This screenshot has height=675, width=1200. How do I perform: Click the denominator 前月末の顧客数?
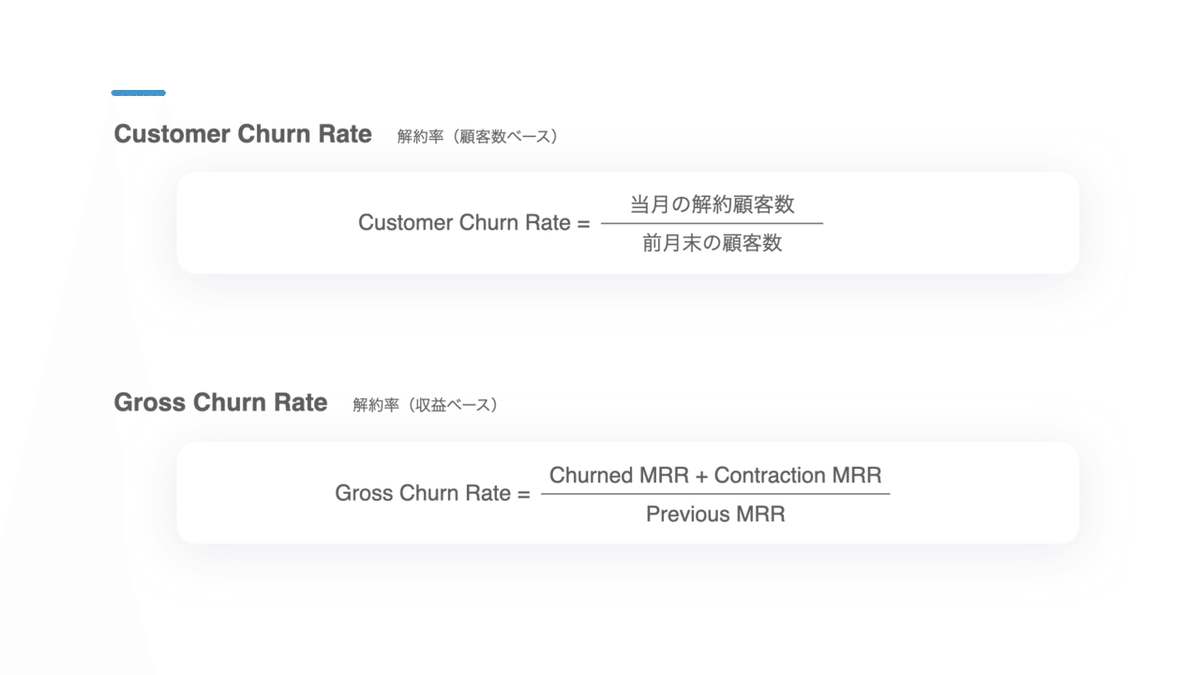coord(712,243)
